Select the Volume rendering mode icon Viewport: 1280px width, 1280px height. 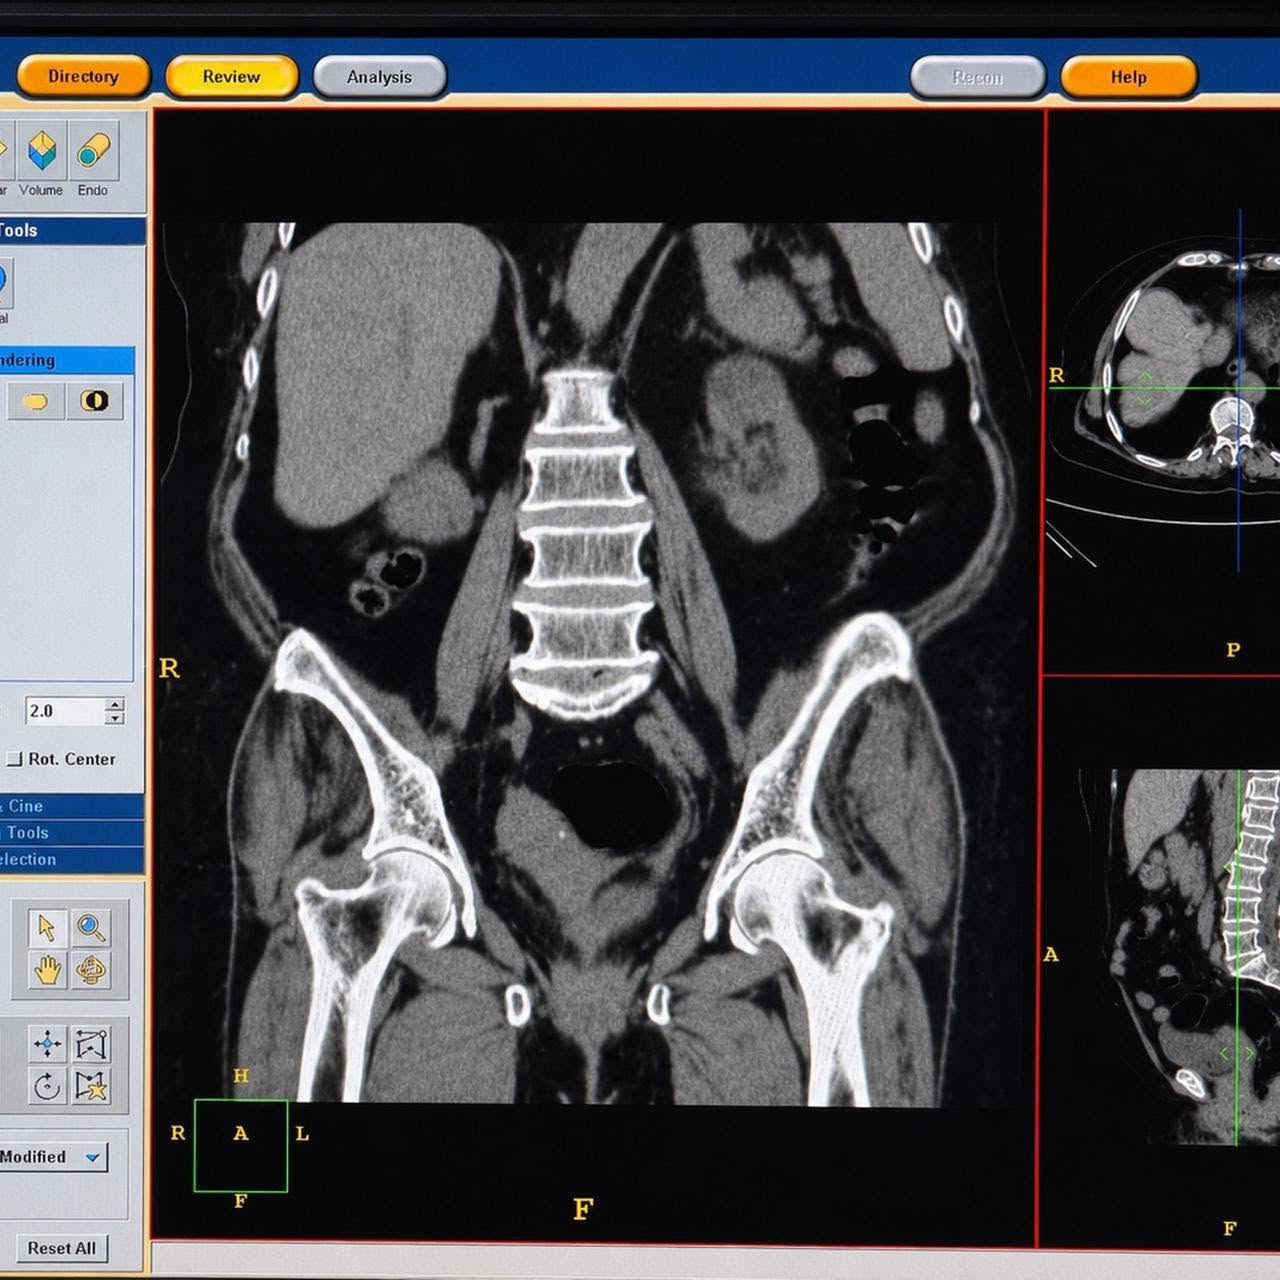pos(41,152)
